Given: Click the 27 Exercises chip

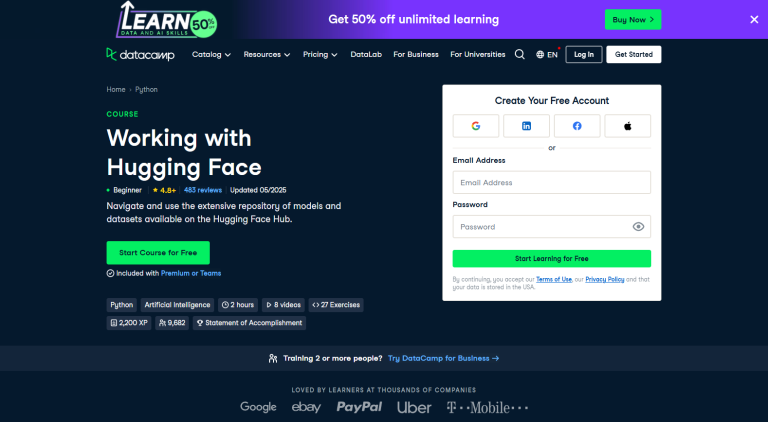Looking at the screenshot, I should [336, 305].
